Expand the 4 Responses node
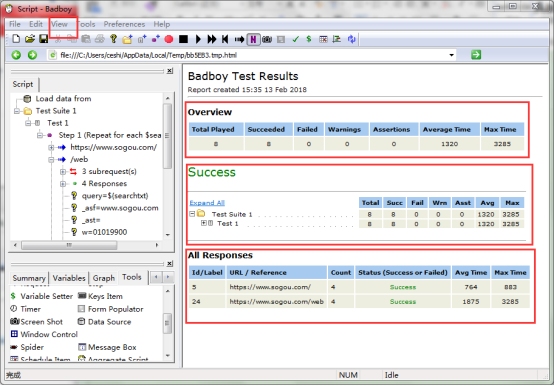Viewport: 554px width, 386px height. click(x=63, y=184)
